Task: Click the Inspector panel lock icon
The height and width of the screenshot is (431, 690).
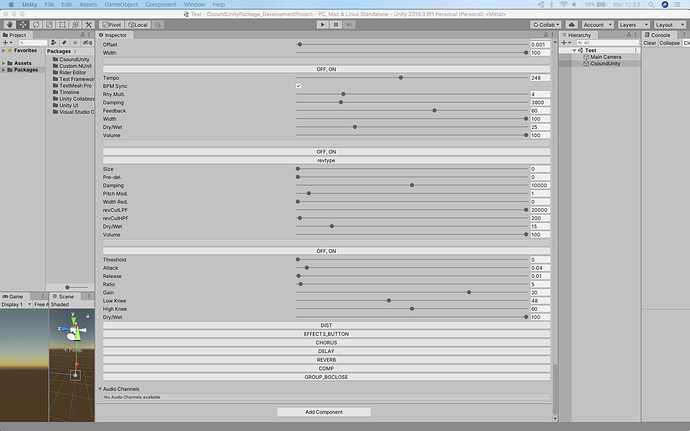Action: [x=546, y=34]
